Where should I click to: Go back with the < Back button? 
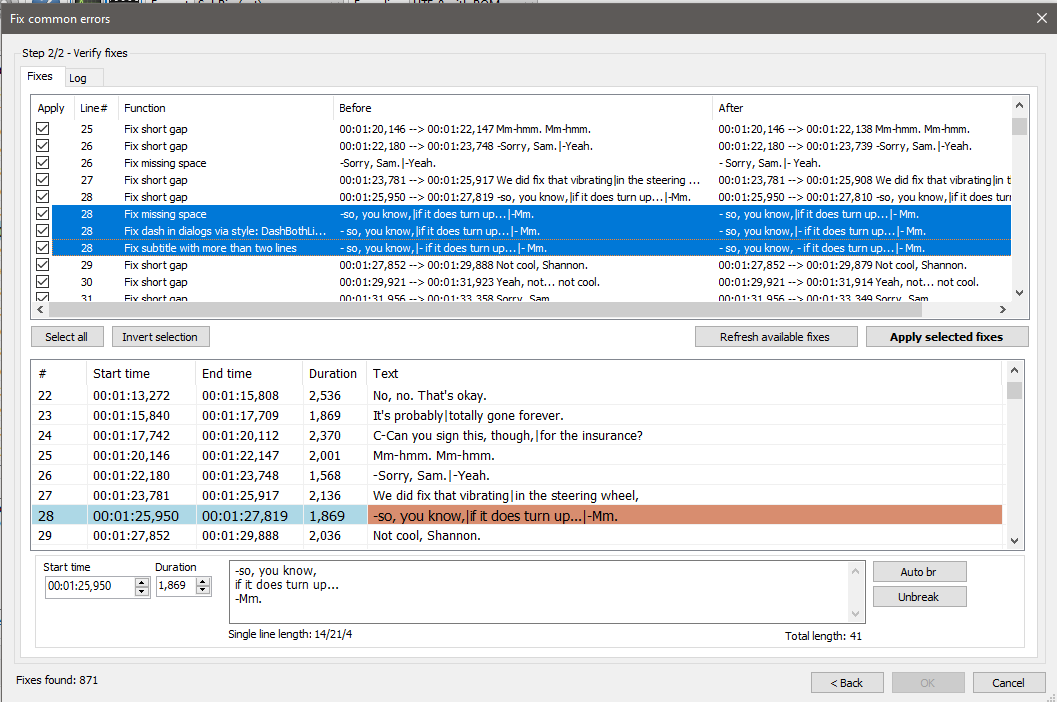click(x=847, y=682)
